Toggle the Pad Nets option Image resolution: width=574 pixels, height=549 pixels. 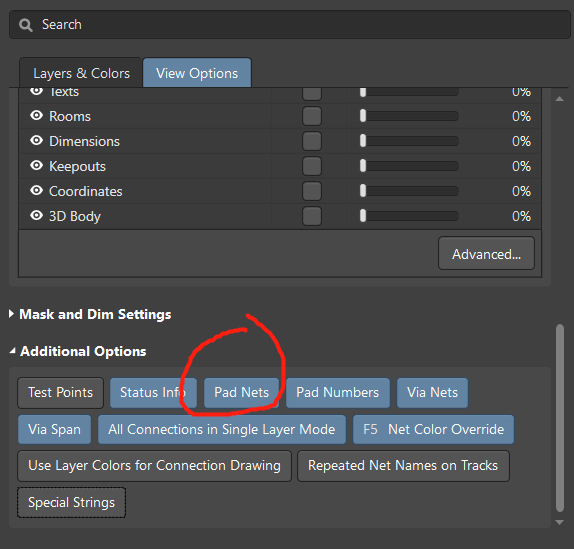242,393
